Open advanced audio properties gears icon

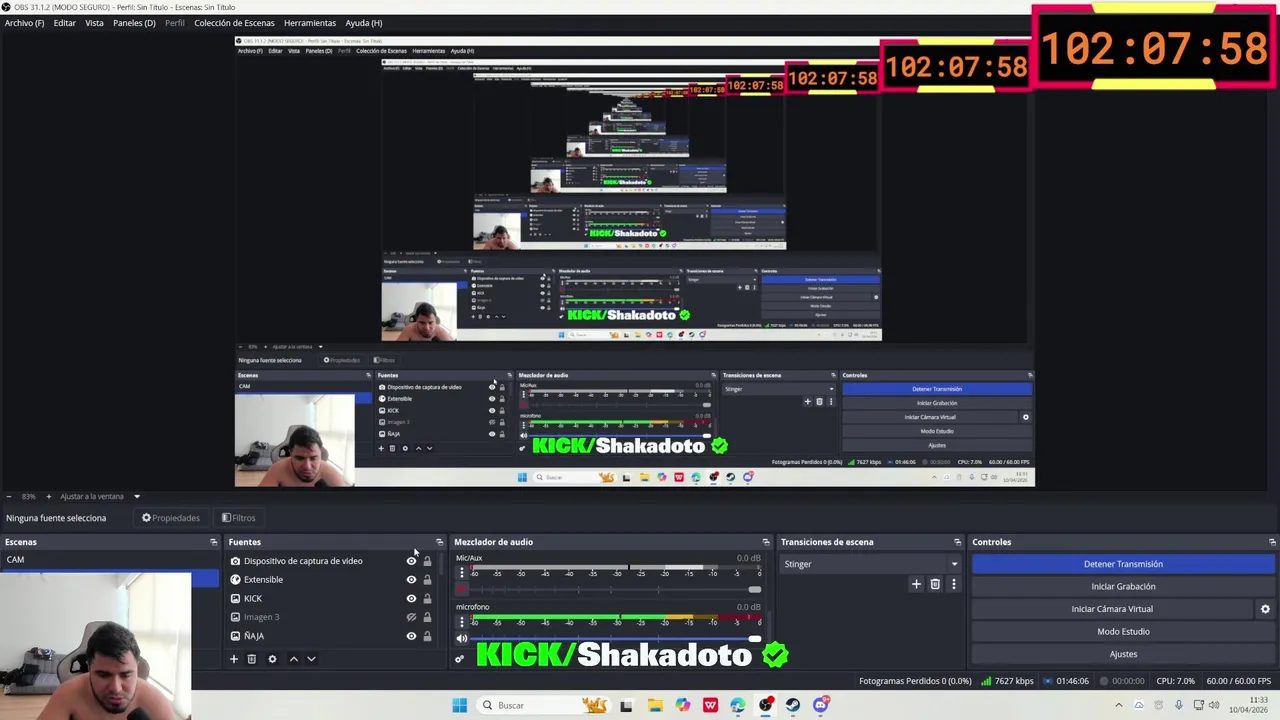(460, 659)
